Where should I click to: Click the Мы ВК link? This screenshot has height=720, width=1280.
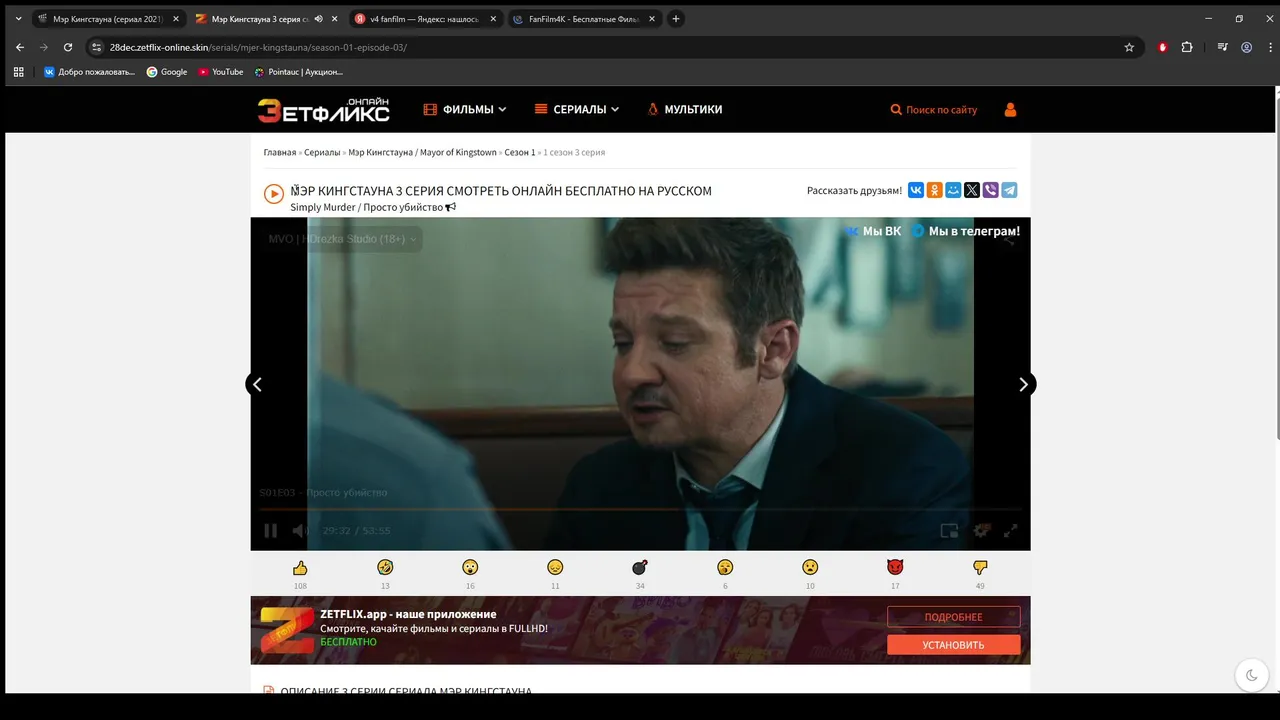[x=873, y=231]
